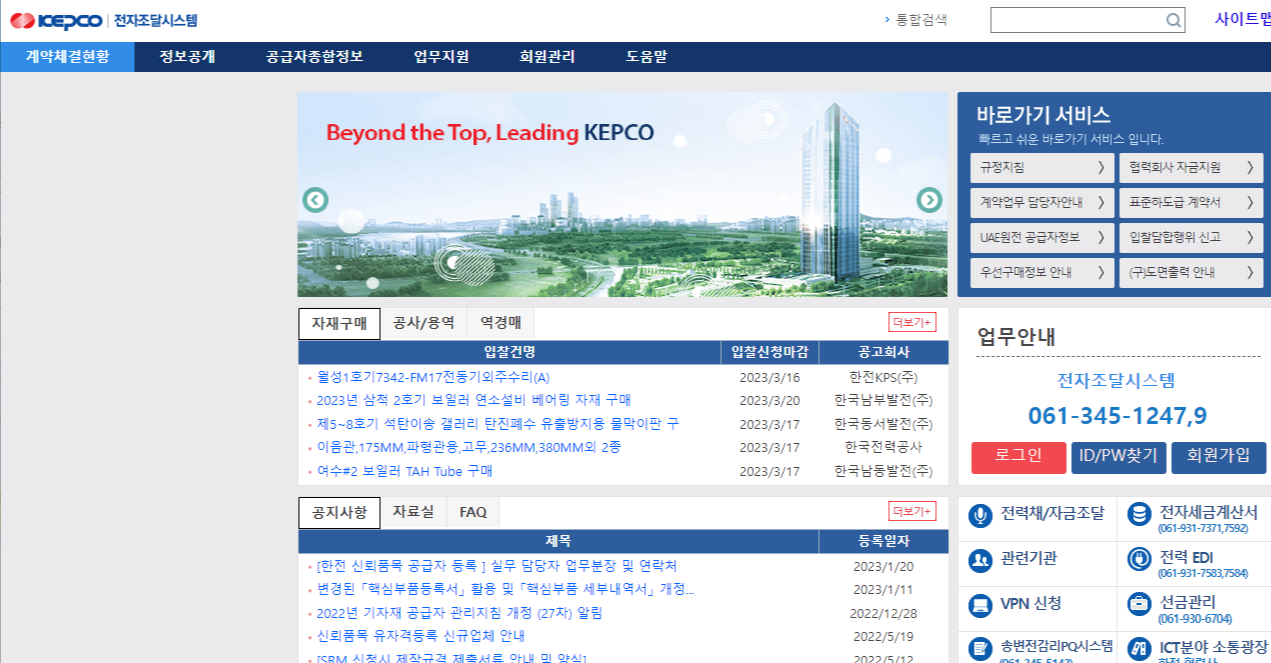Click 더보기+ above the bid list
This screenshot has width=1271, height=663.
[912, 322]
